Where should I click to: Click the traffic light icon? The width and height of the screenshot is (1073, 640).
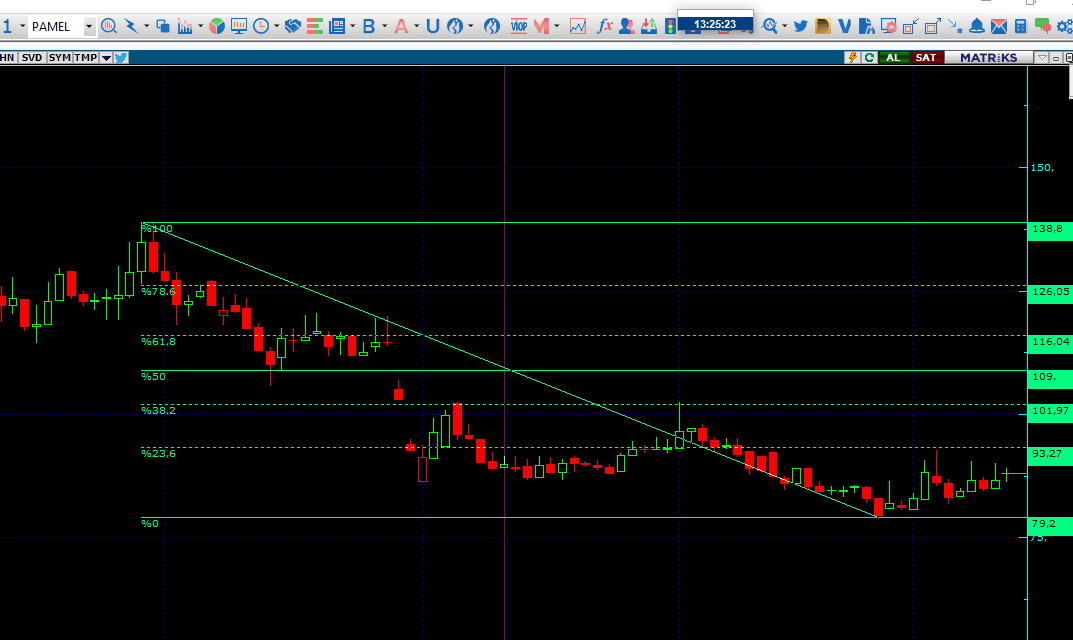(670, 26)
